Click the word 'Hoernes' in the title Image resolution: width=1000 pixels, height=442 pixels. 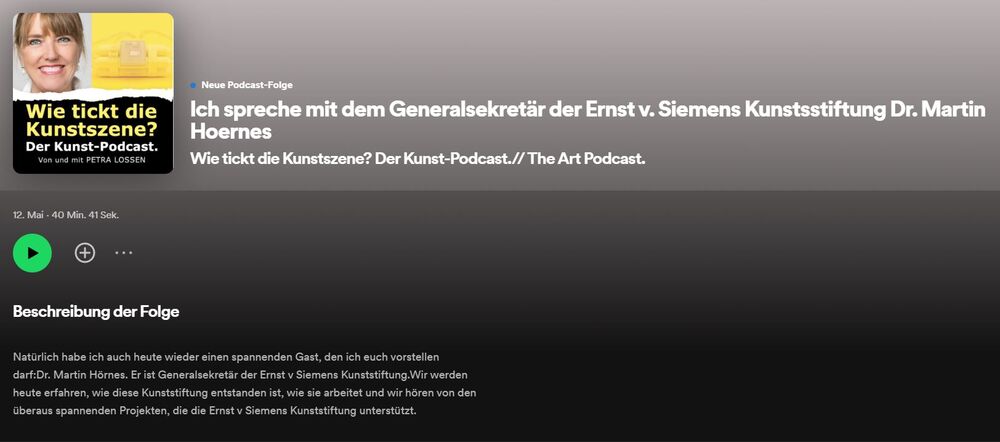coord(231,132)
